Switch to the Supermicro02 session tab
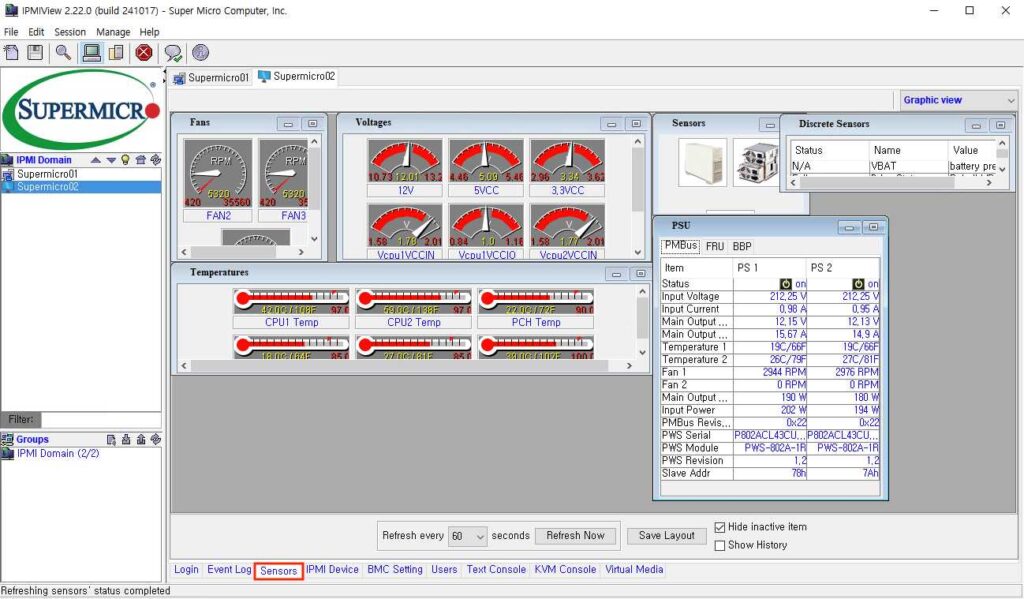 click(x=296, y=76)
